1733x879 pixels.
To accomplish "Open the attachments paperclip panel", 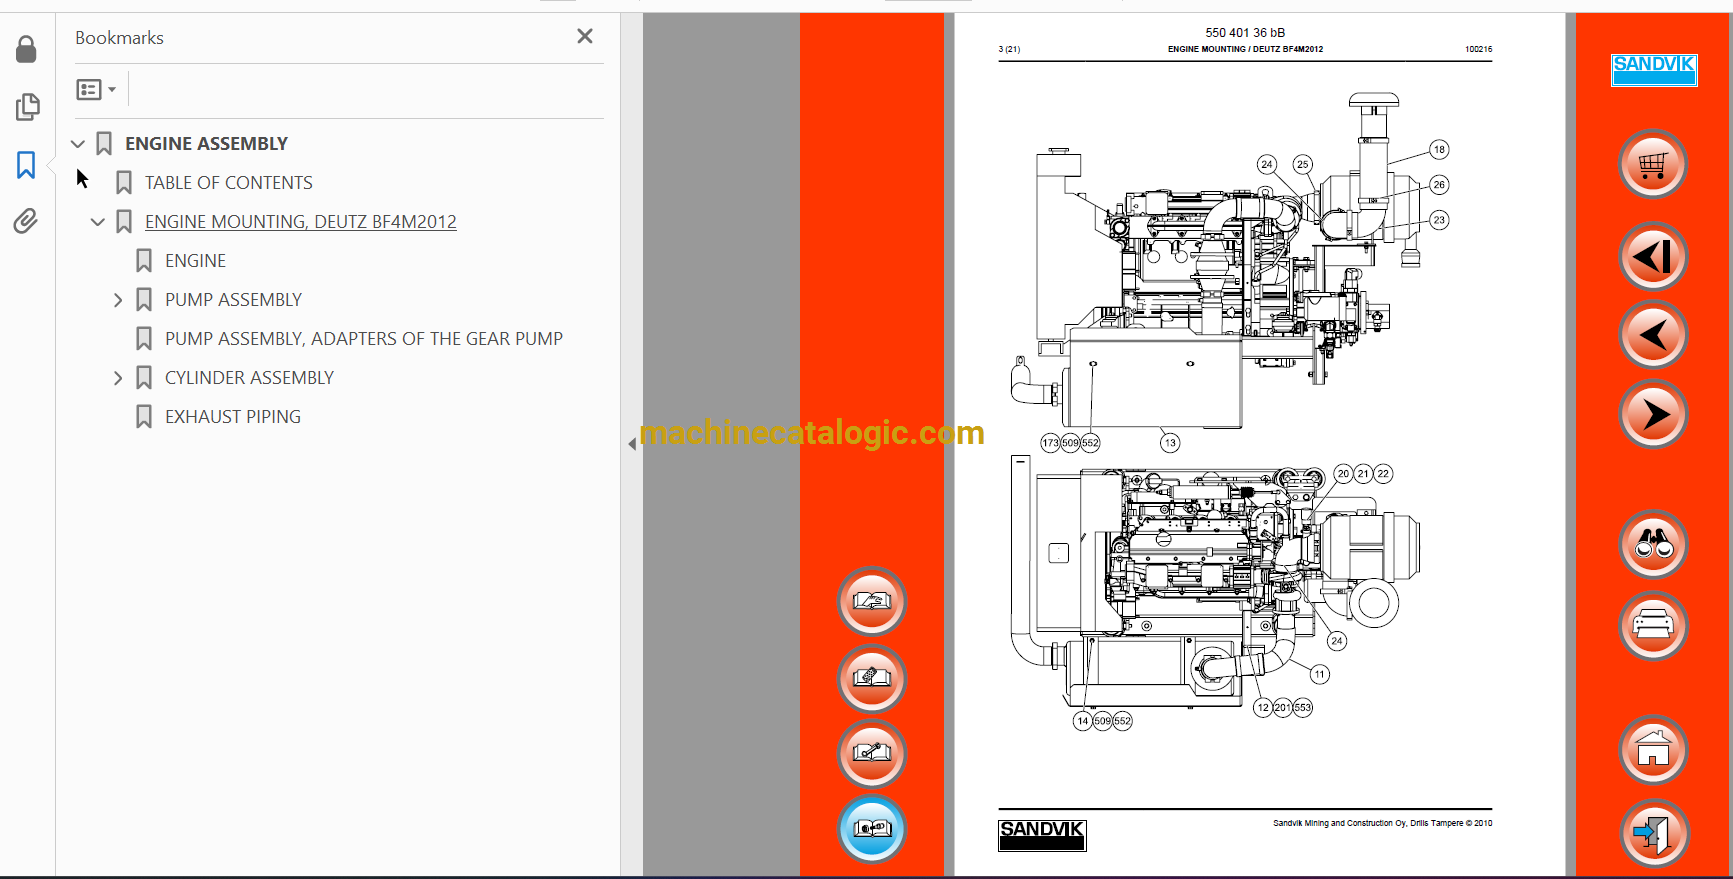I will (26, 221).
